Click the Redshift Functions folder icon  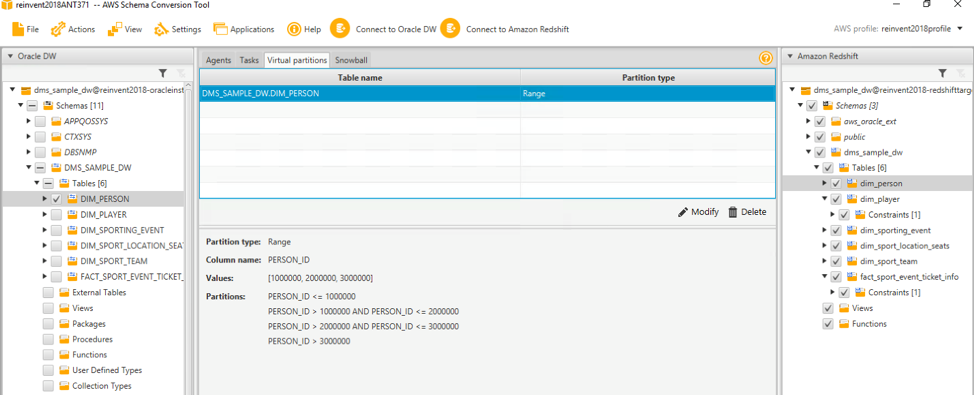[x=844, y=324]
